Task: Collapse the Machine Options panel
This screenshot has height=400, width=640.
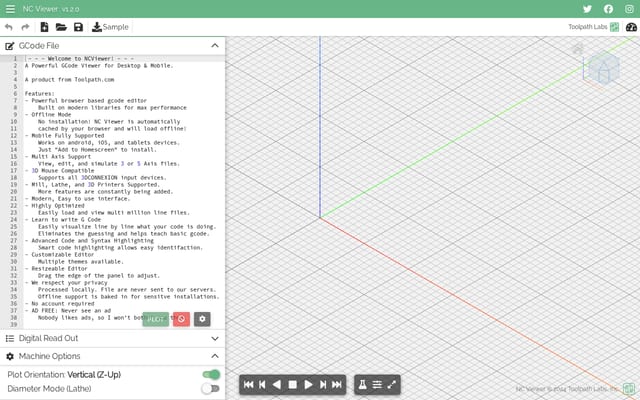Action: (215, 356)
